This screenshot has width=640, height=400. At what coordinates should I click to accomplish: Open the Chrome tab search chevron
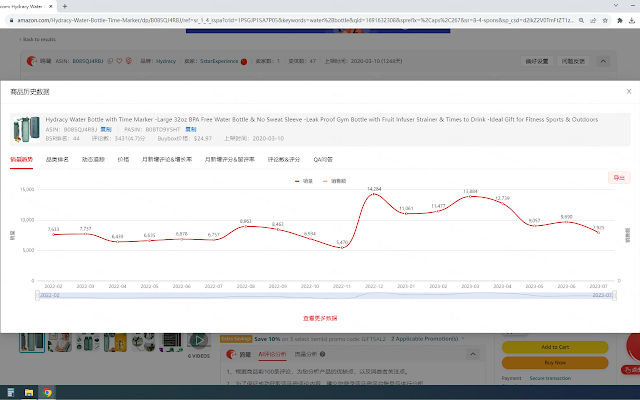click(616, 5)
